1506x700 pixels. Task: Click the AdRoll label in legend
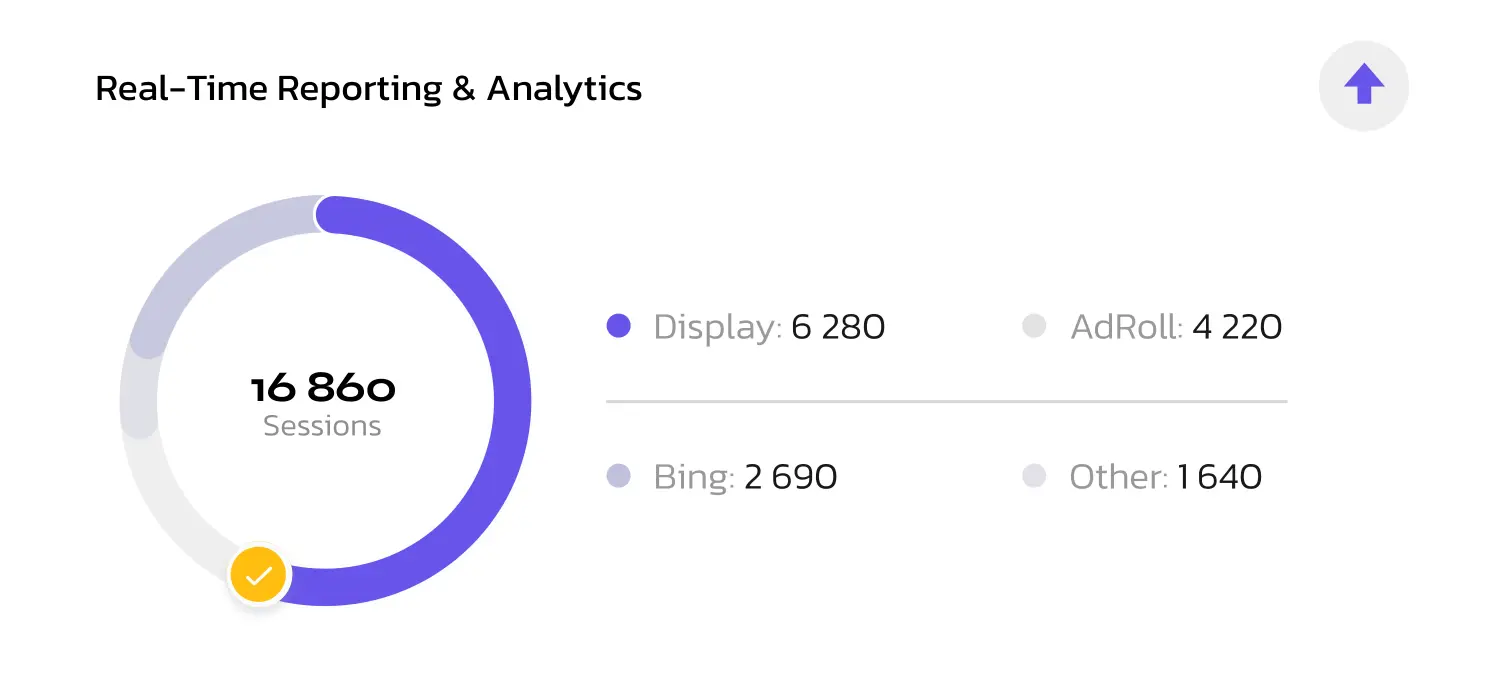pos(1127,327)
